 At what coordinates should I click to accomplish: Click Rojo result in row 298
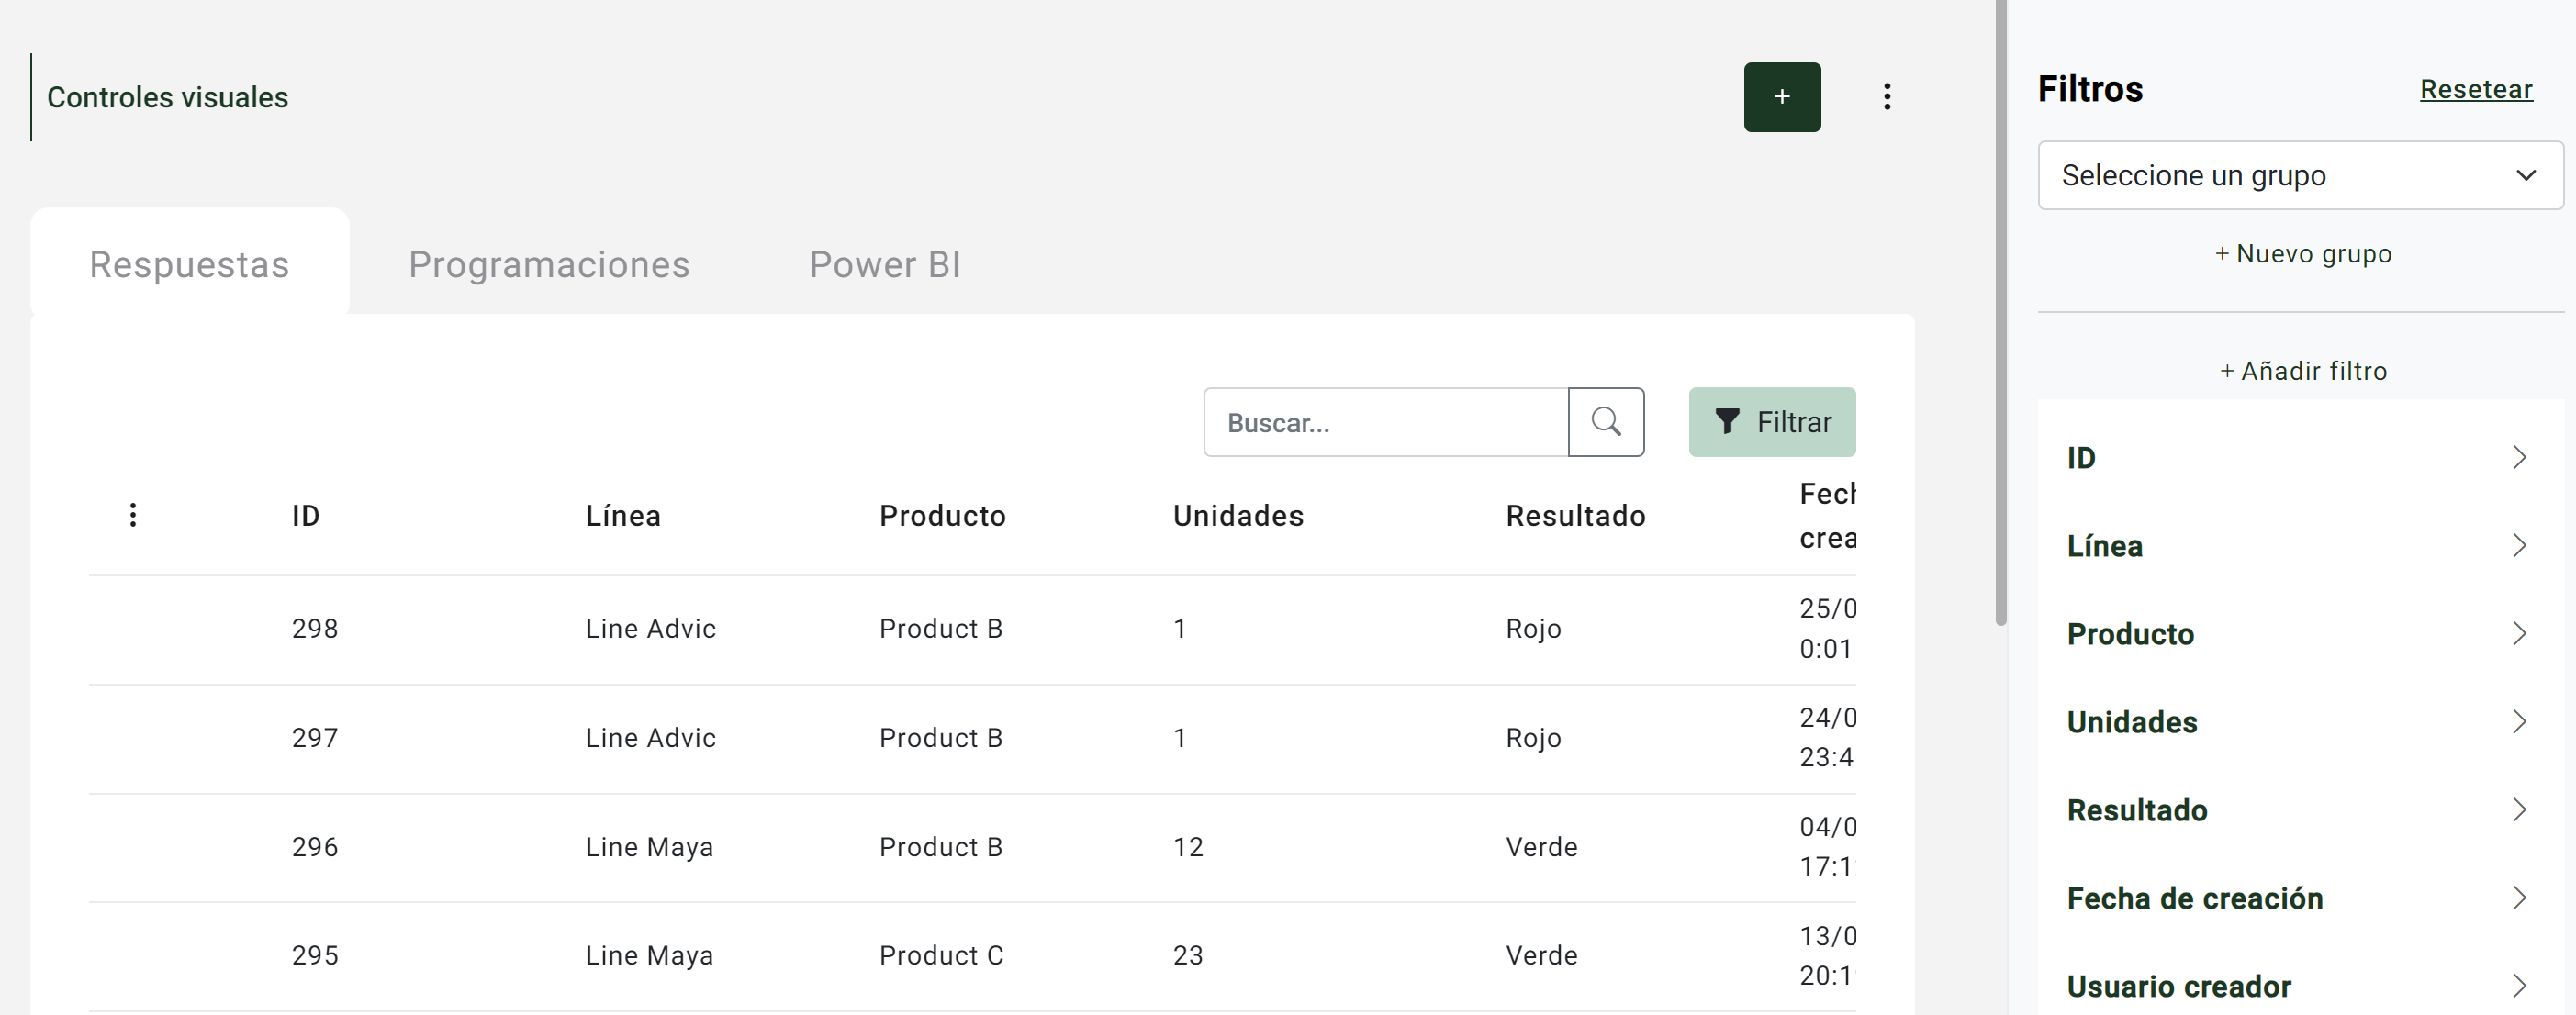pyautogui.click(x=1533, y=629)
